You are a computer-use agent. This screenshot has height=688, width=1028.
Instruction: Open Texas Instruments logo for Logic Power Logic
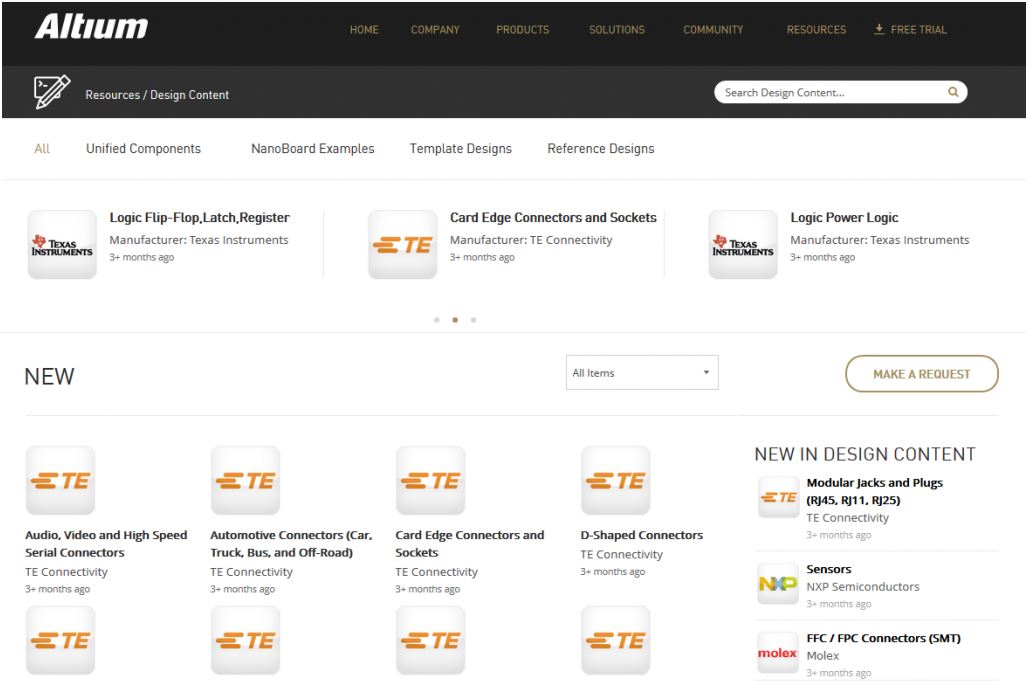pyautogui.click(x=743, y=245)
